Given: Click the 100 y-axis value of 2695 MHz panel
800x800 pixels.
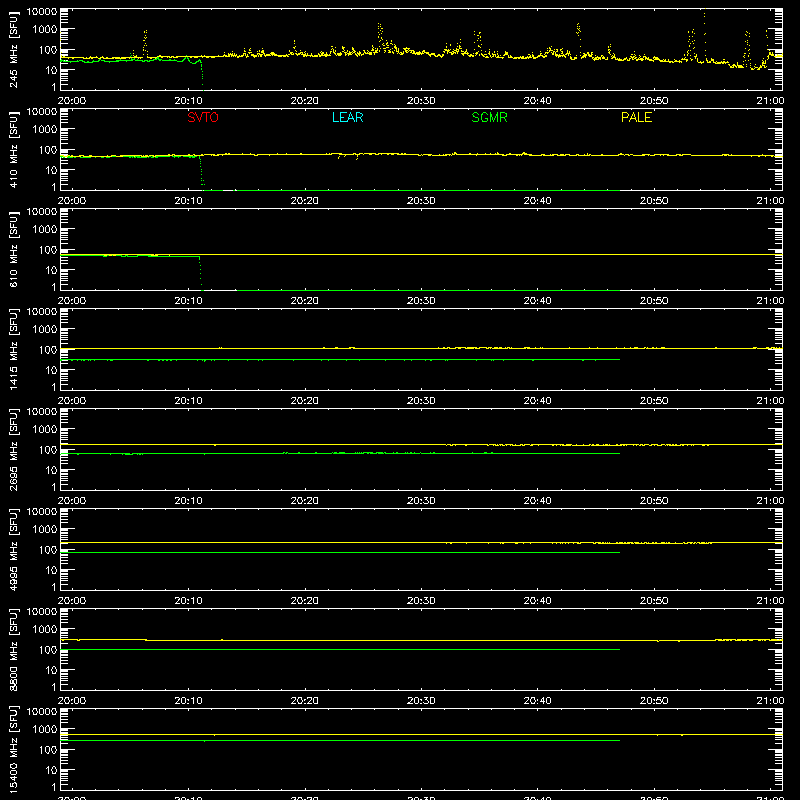Looking at the screenshot, I should coord(48,450).
